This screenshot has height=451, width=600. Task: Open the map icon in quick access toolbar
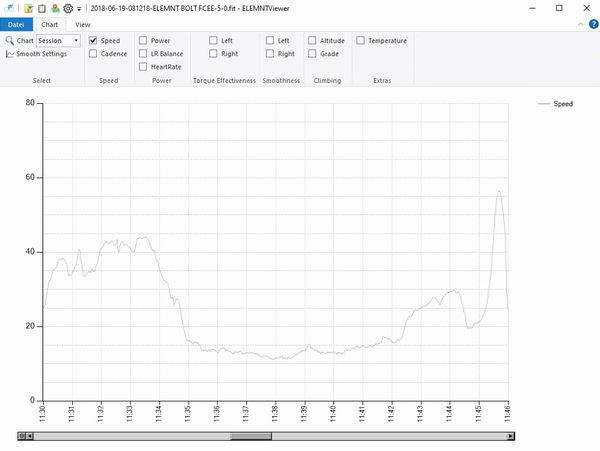click(x=55, y=8)
